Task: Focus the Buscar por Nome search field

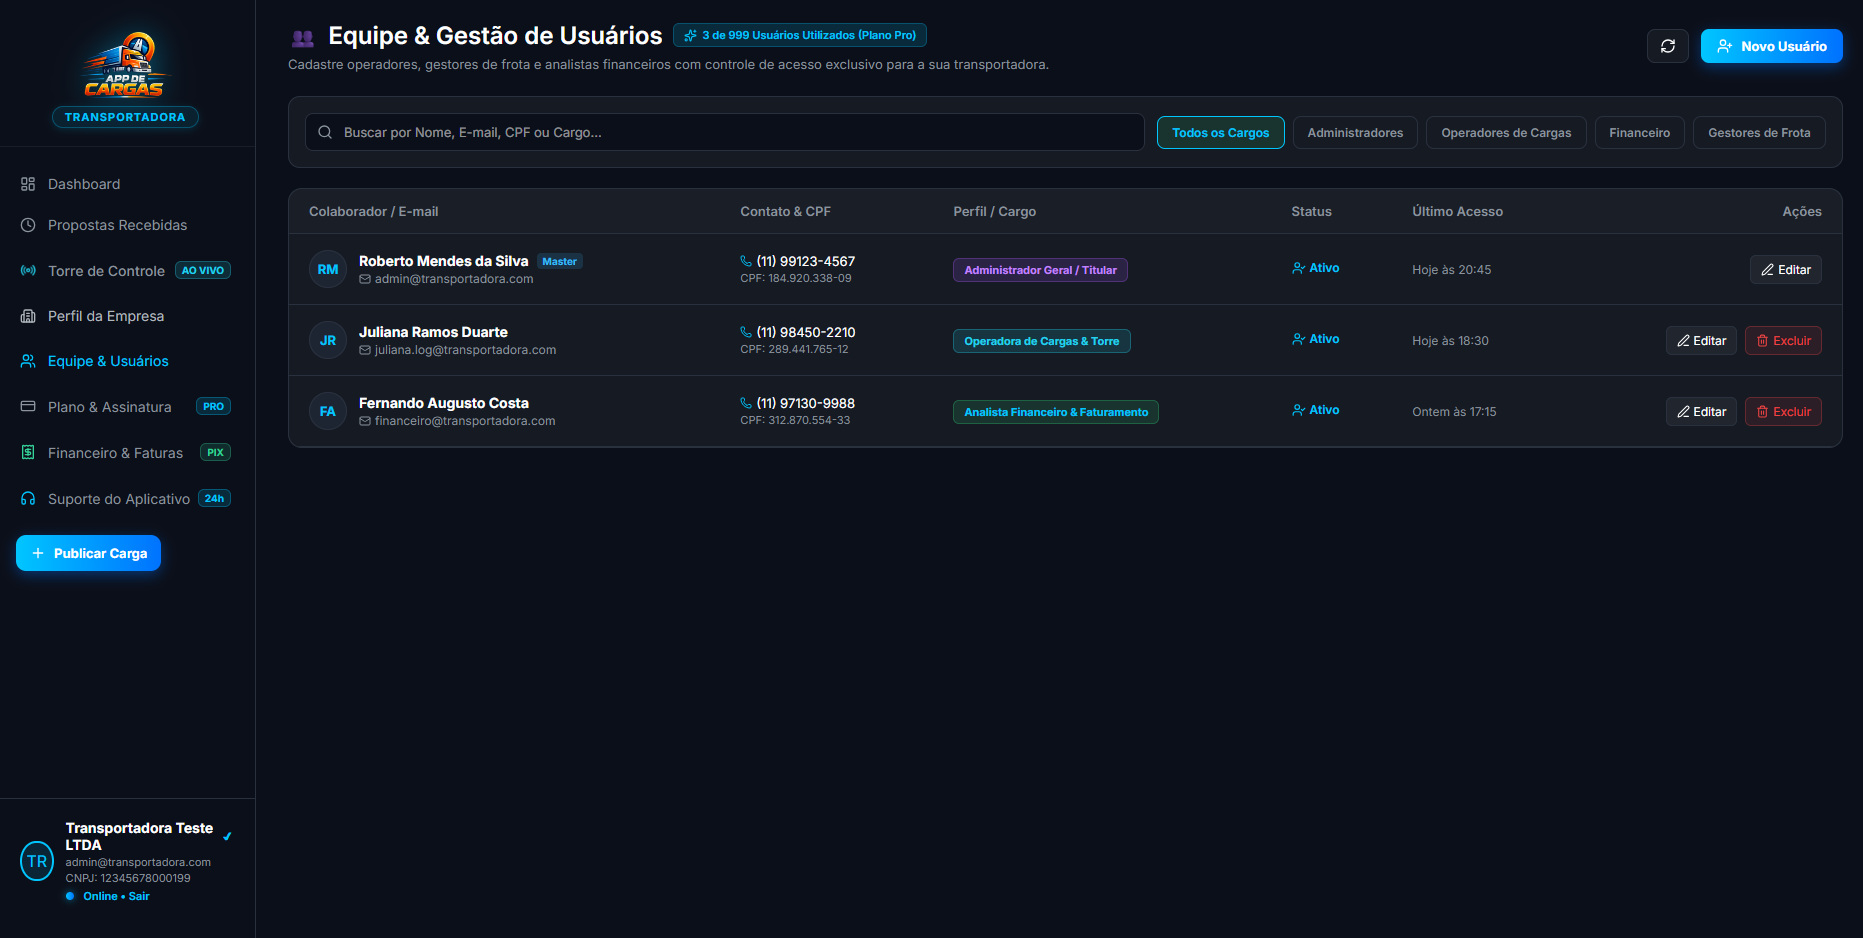Action: pos(724,132)
